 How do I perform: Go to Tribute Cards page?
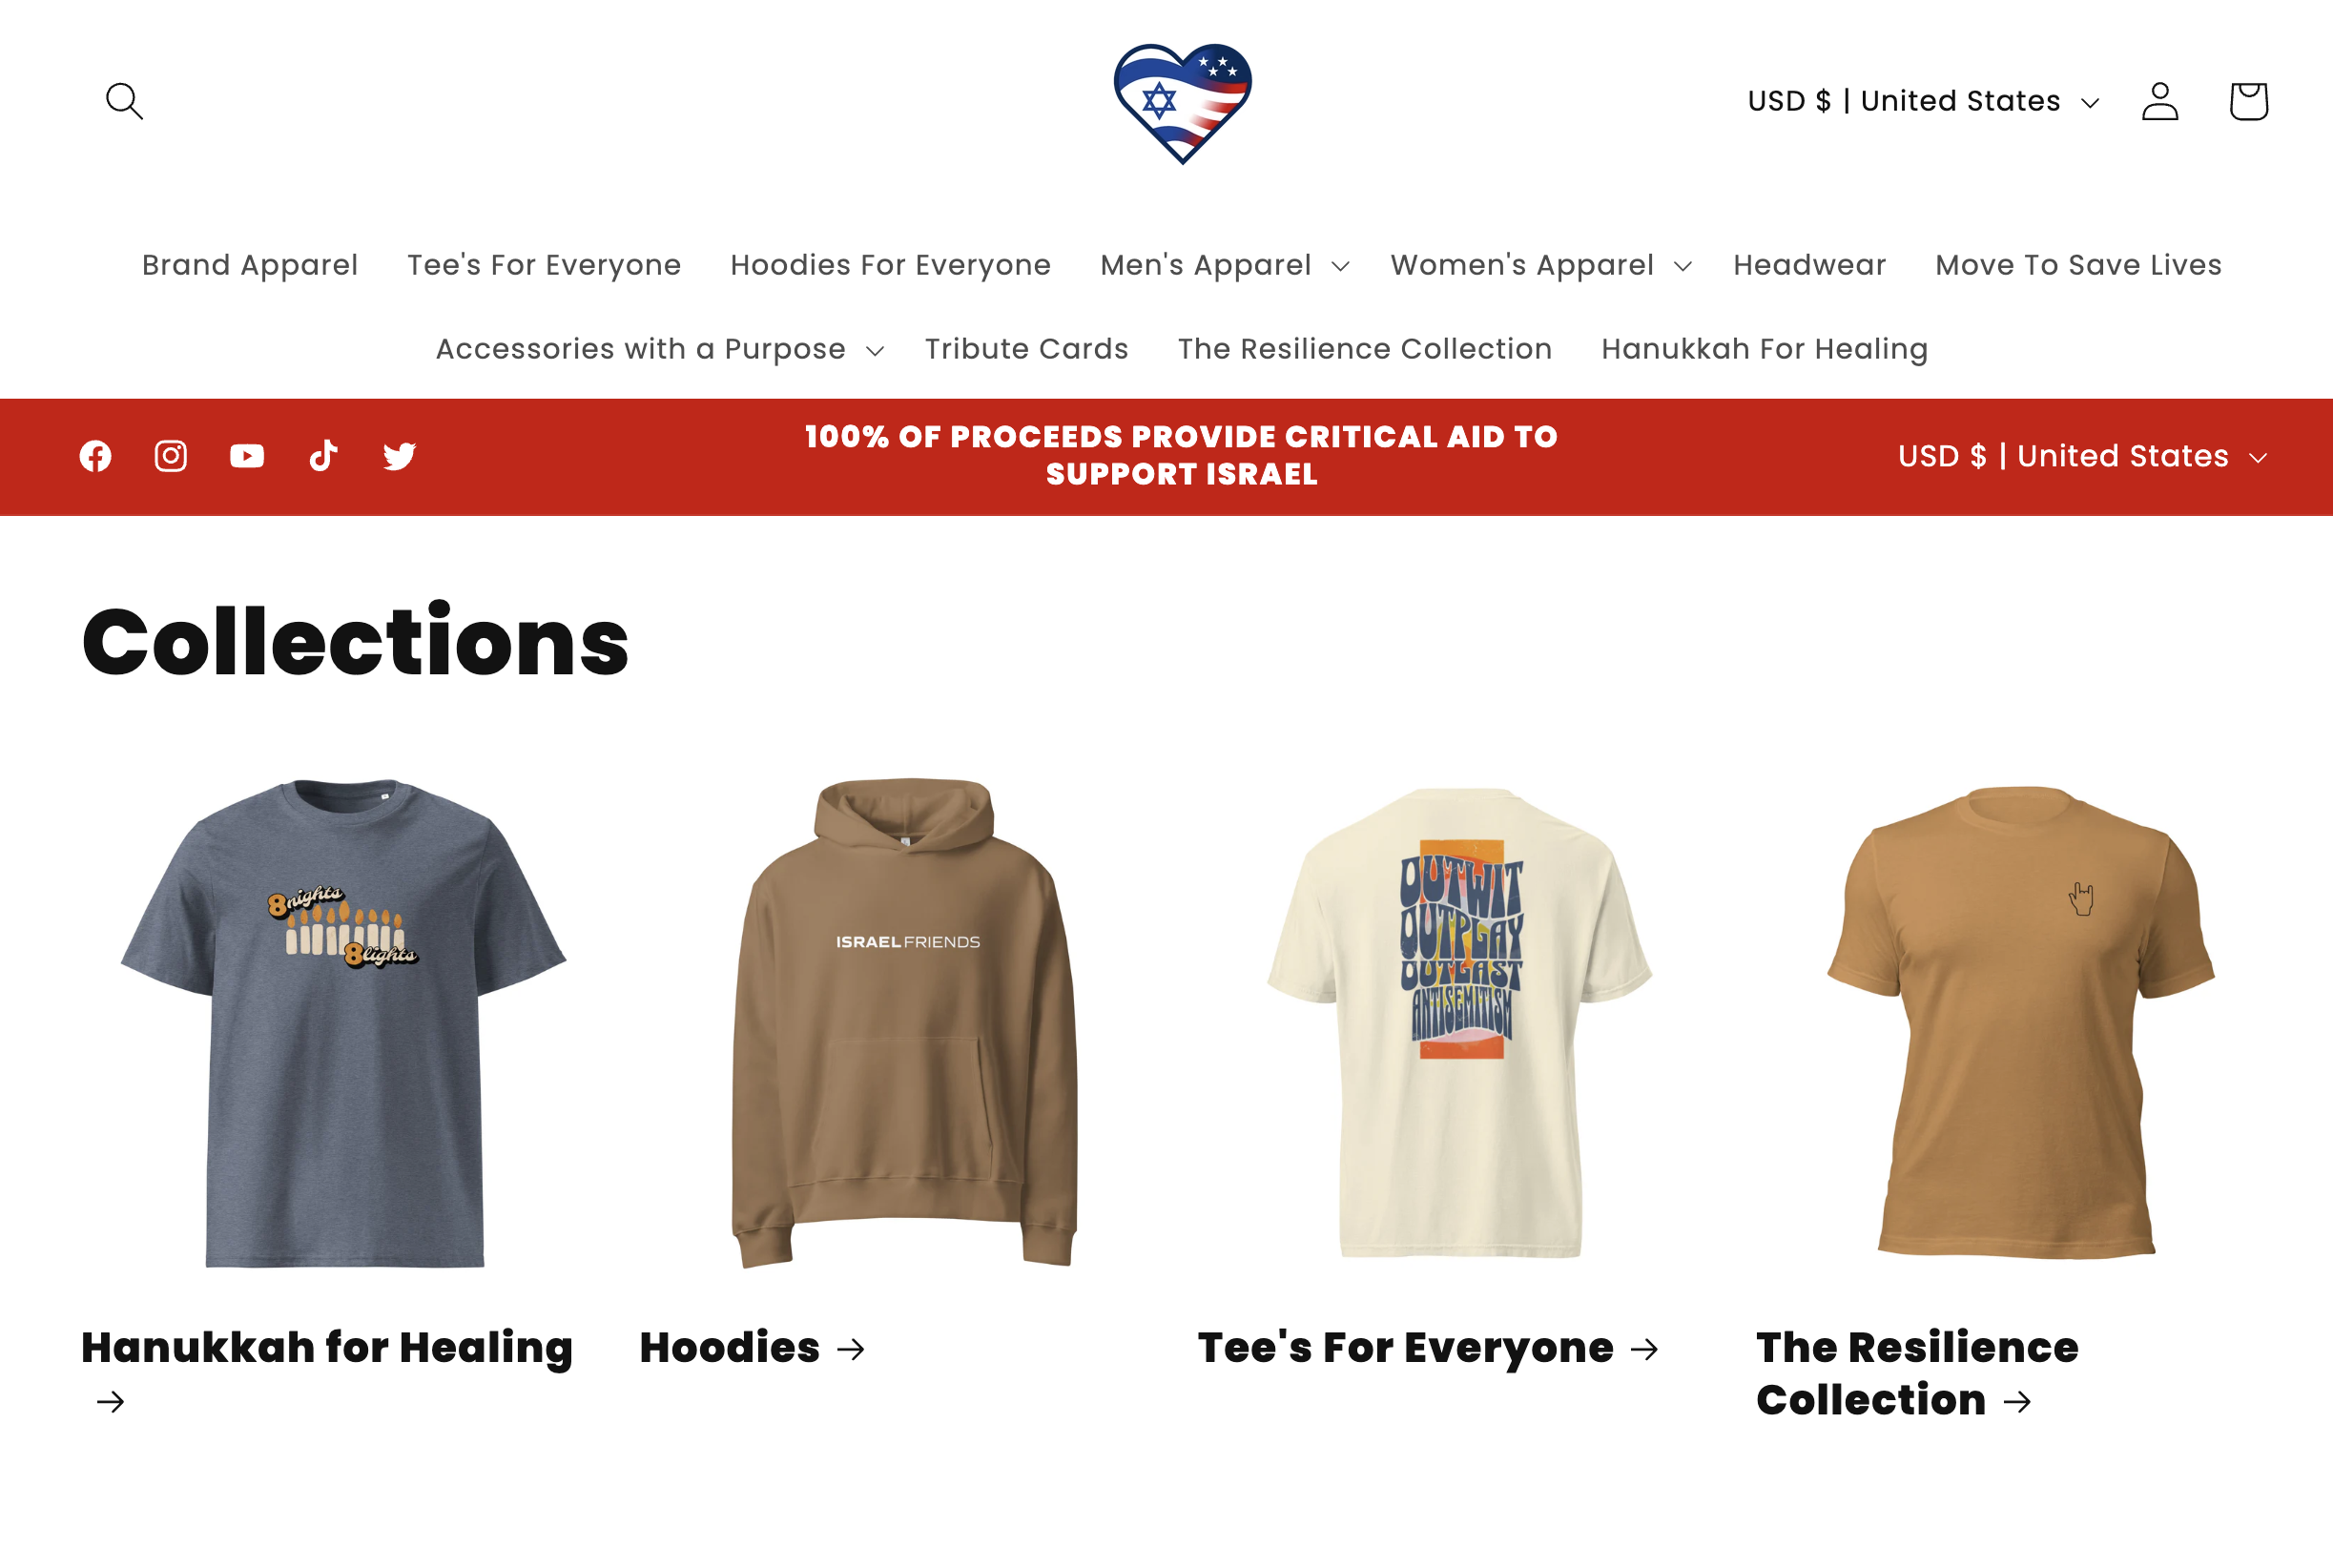click(x=1026, y=349)
